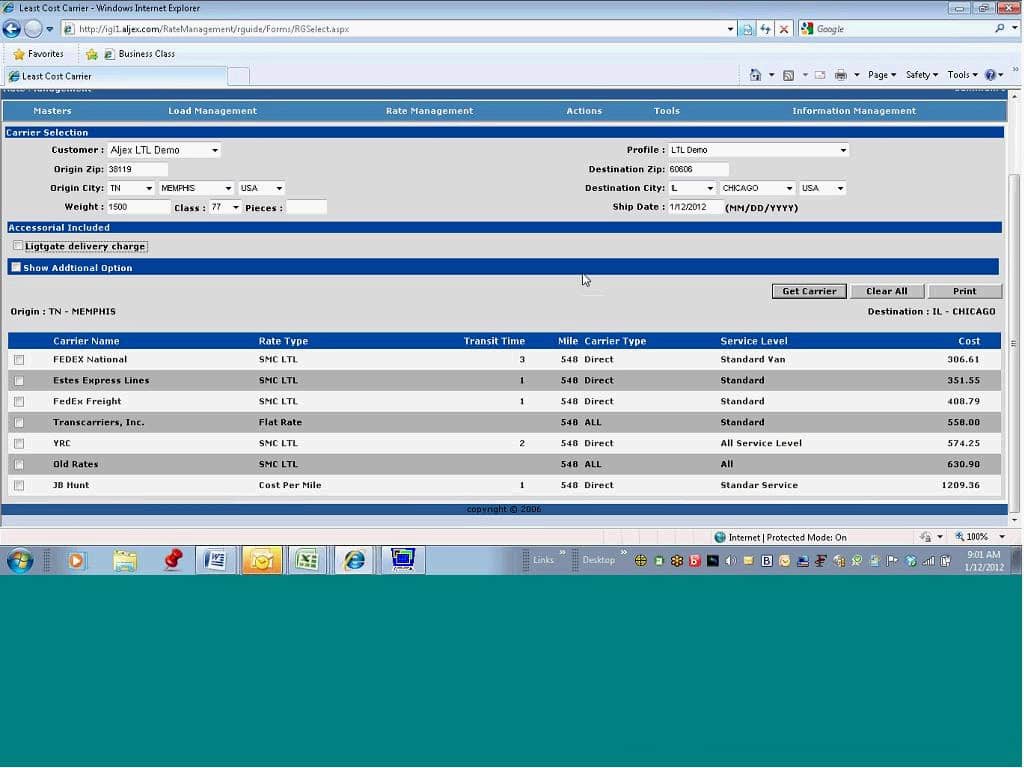Click the Destination Zip field

tap(698, 169)
